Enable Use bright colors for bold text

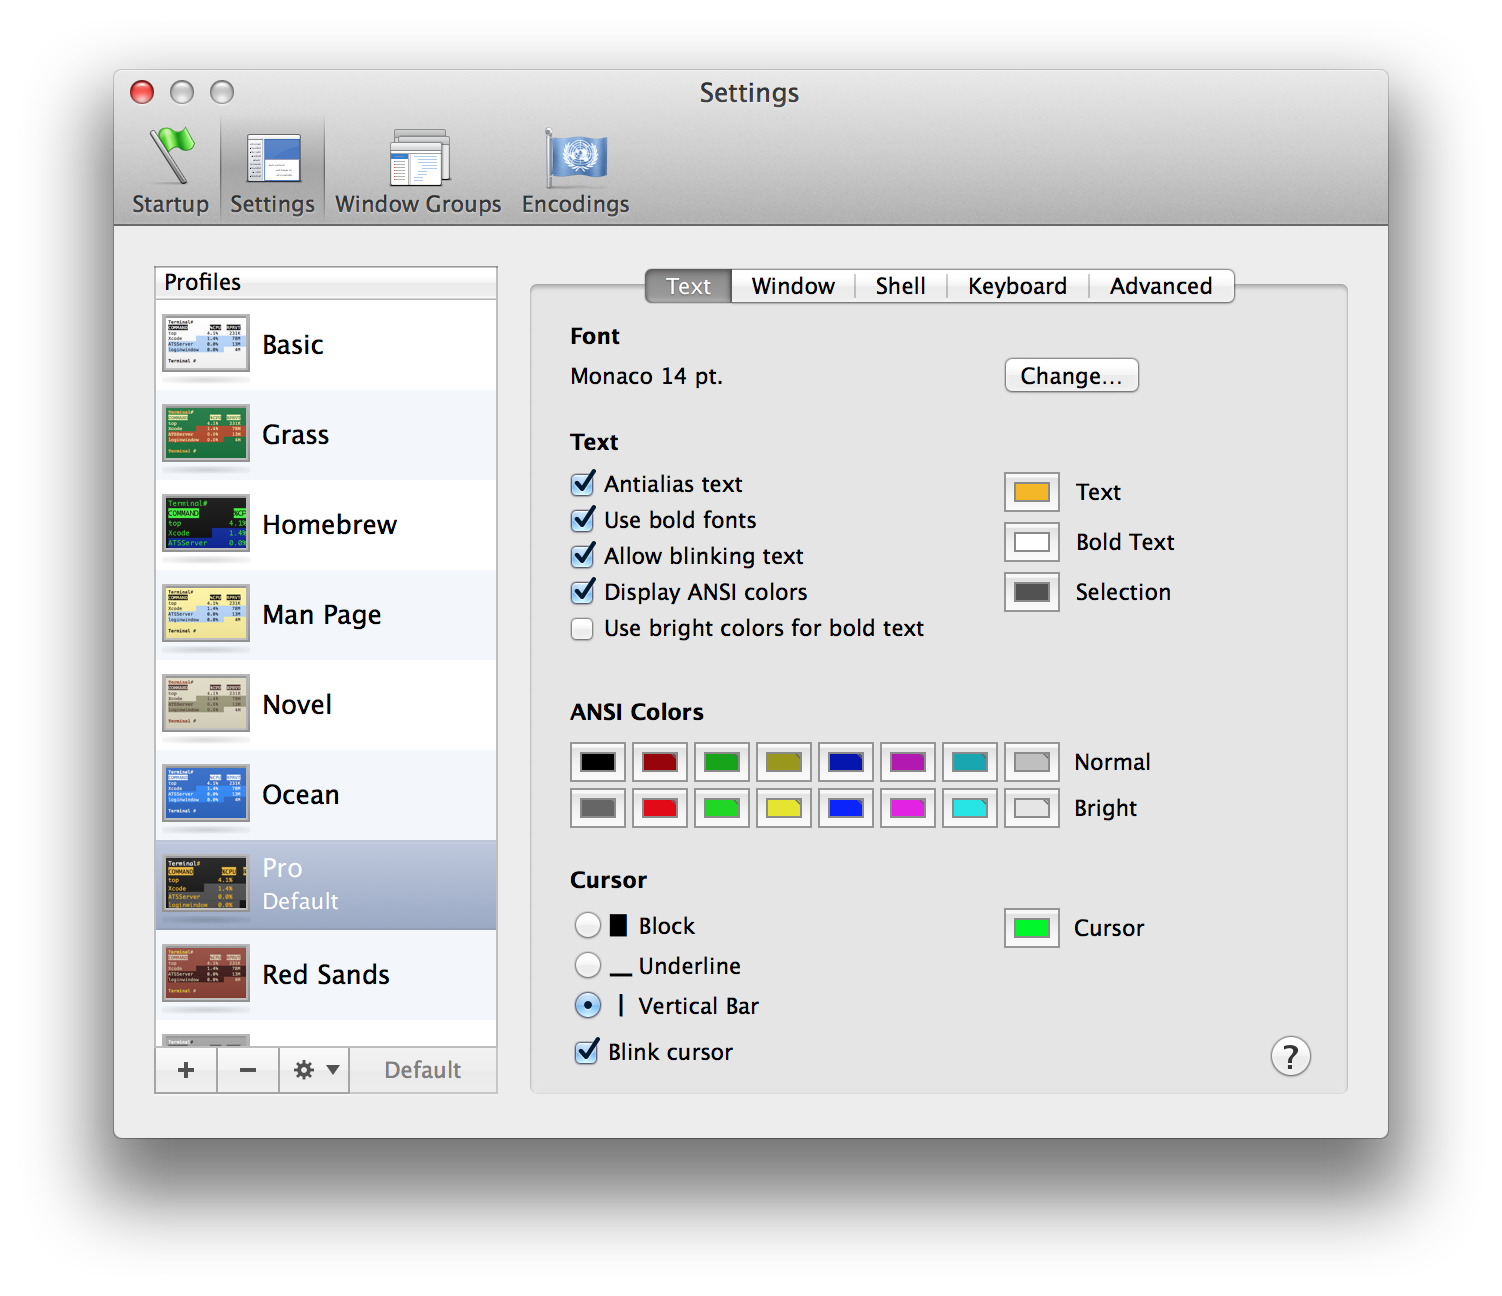583,629
